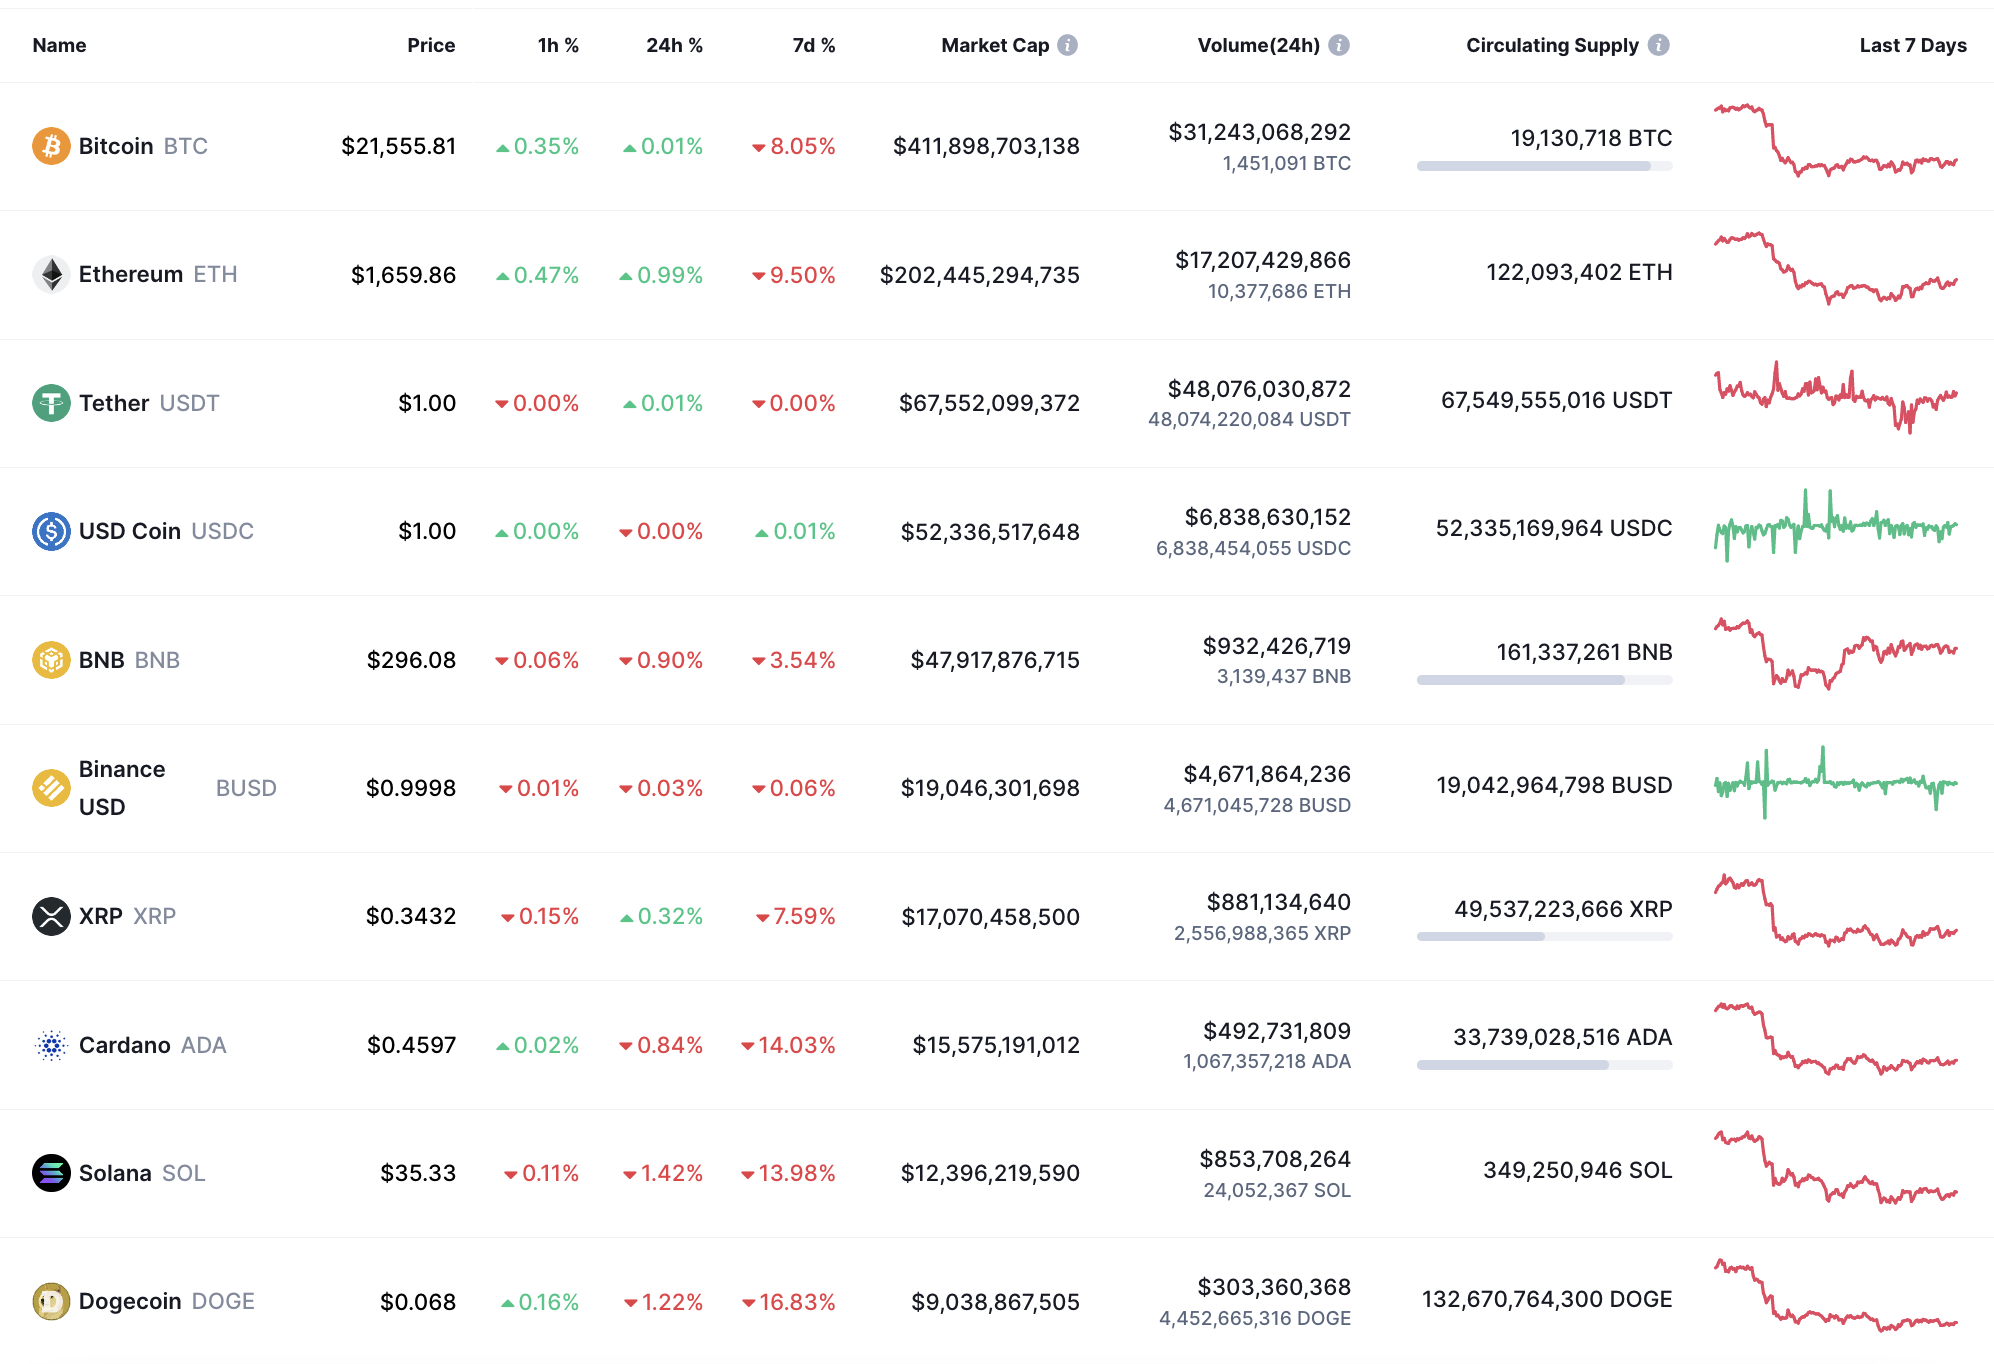Click the Solana logo icon
This screenshot has width=1994, height=1364.
click(x=49, y=1173)
